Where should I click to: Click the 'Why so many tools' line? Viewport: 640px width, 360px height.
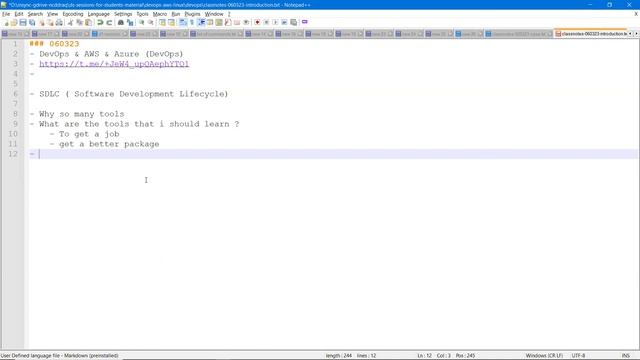(77, 114)
